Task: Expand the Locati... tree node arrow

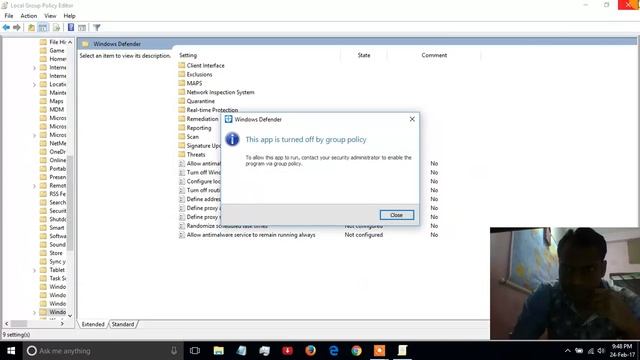Action: coord(34,84)
